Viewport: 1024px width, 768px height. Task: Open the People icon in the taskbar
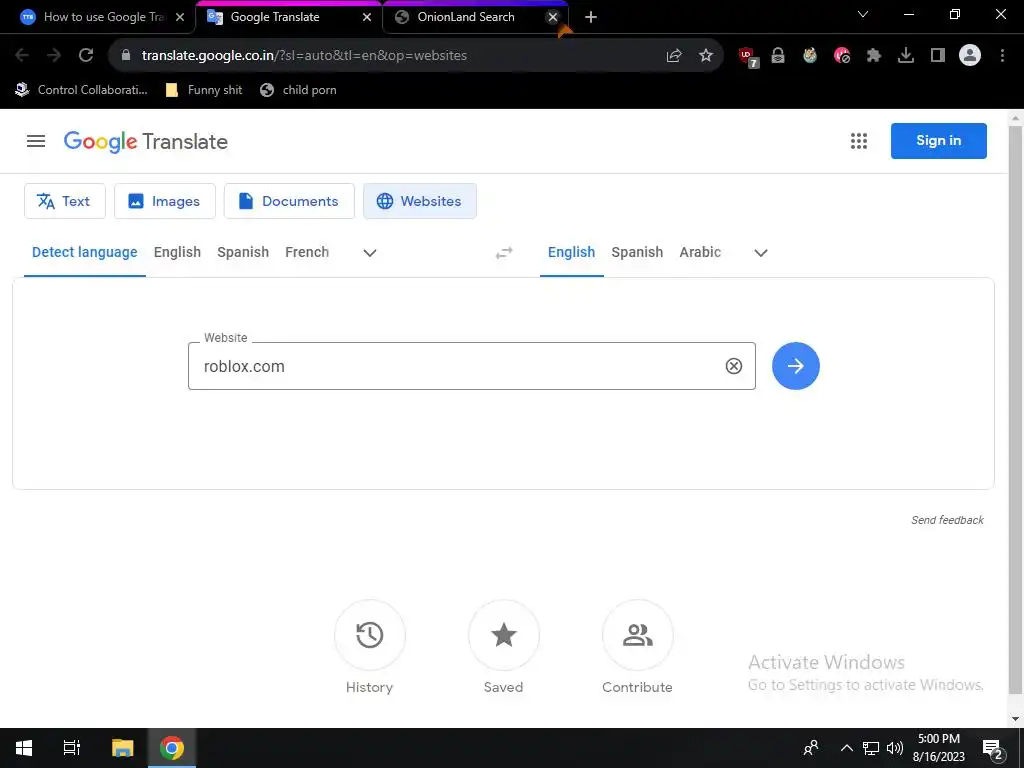coord(811,748)
